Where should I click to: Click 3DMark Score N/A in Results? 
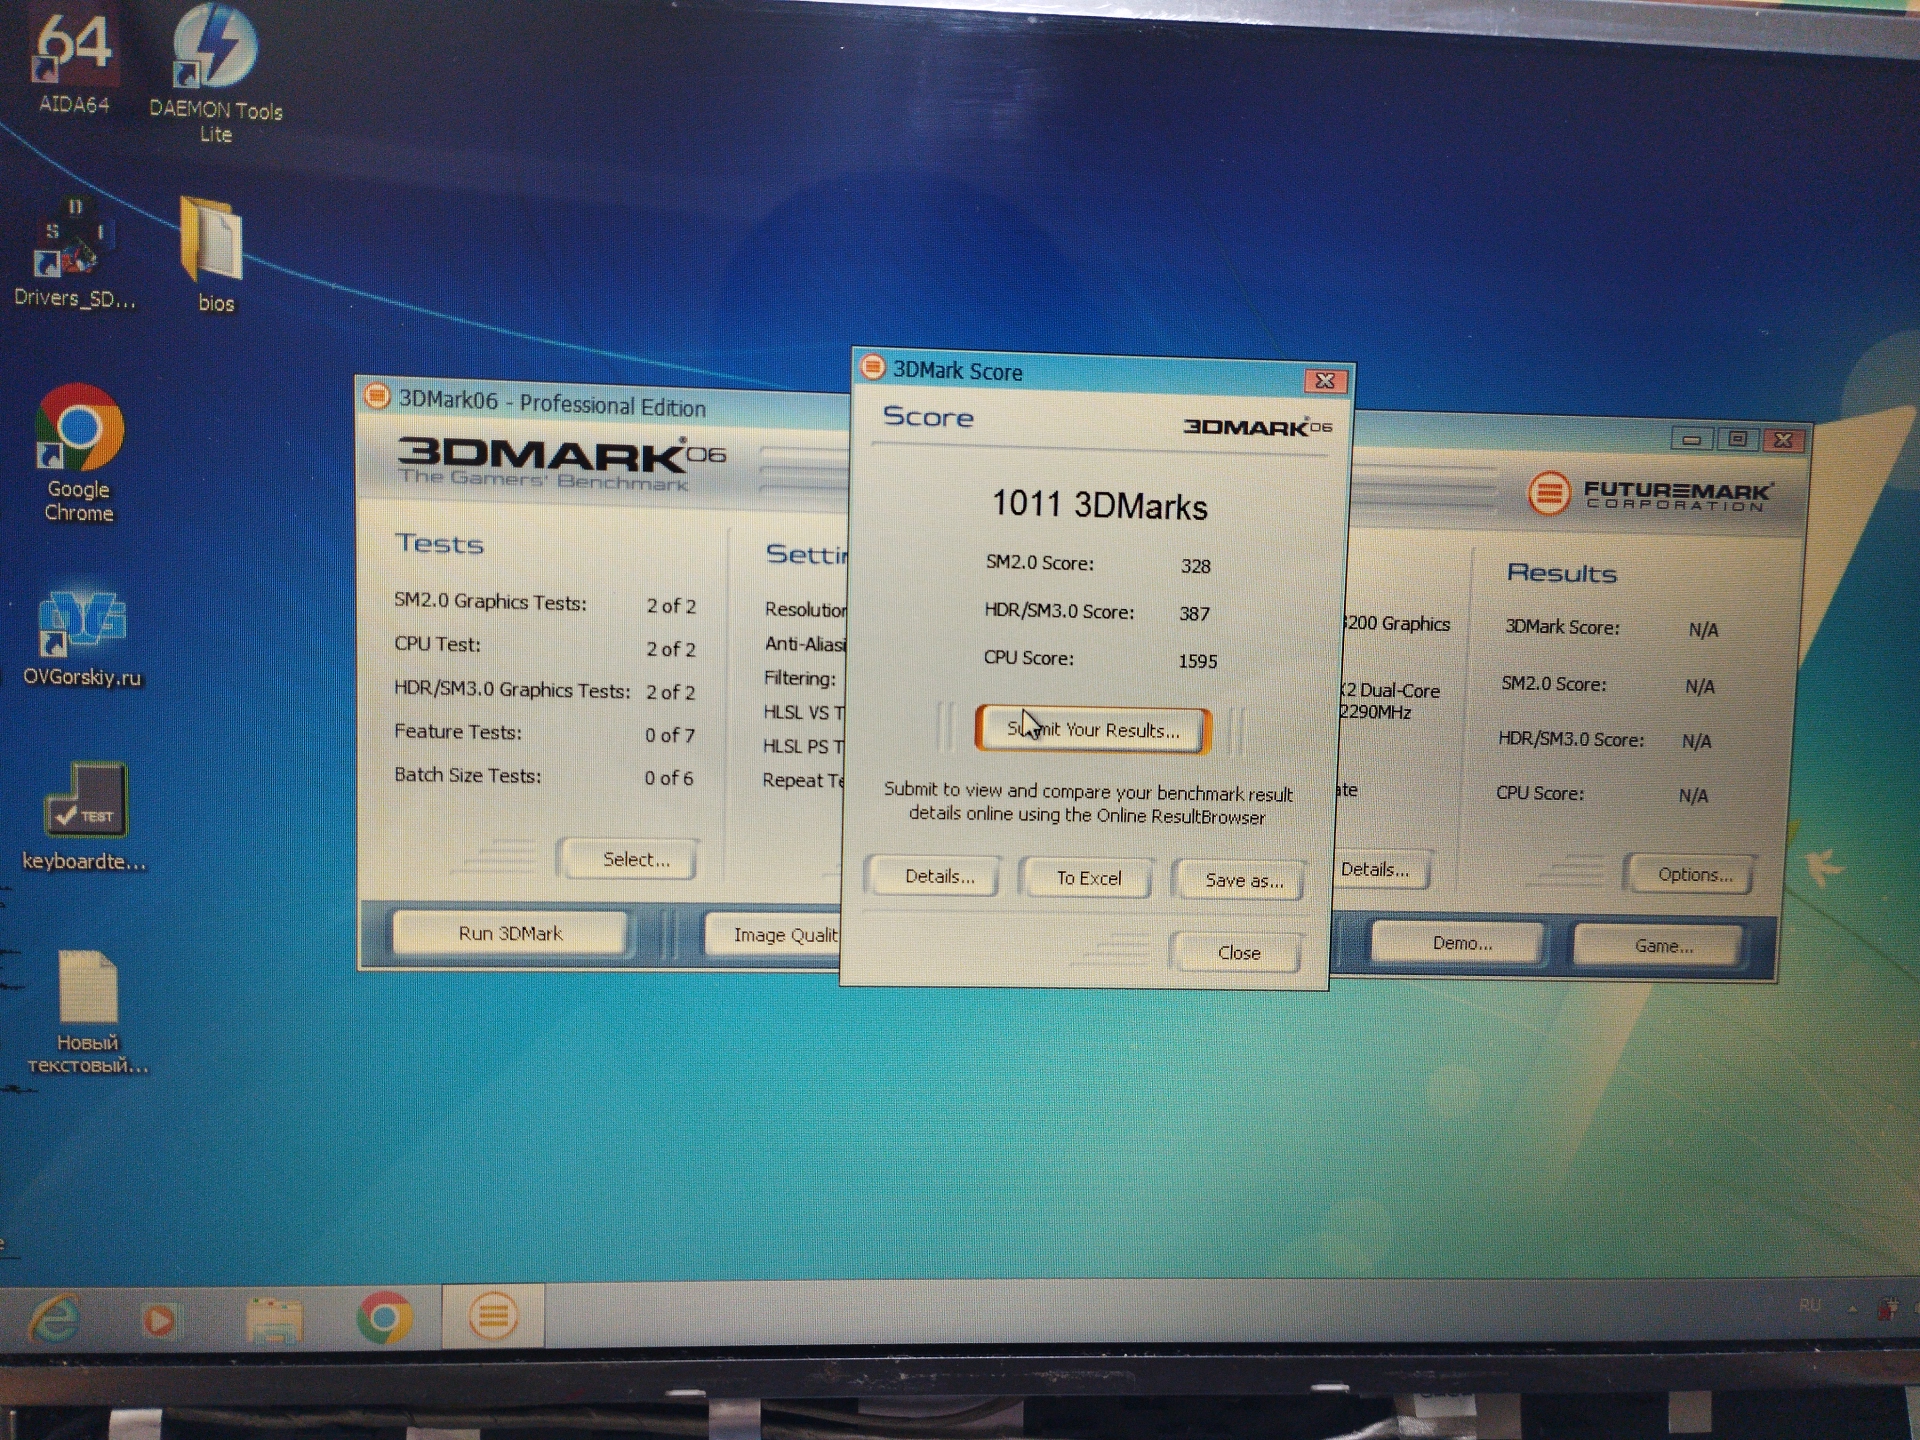pyautogui.click(x=1703, y=630)
